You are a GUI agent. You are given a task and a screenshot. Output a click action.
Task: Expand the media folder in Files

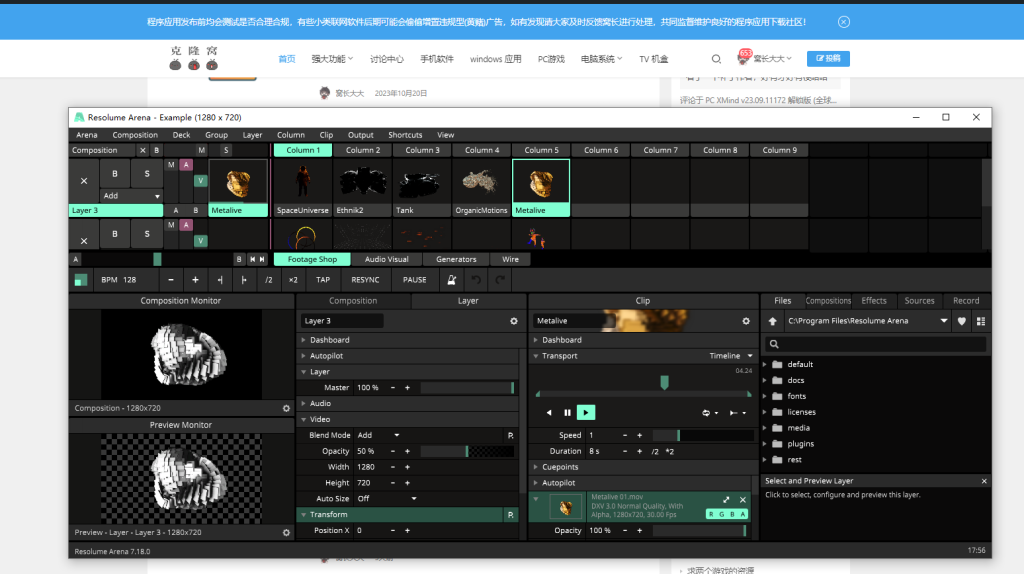point(765,428)
